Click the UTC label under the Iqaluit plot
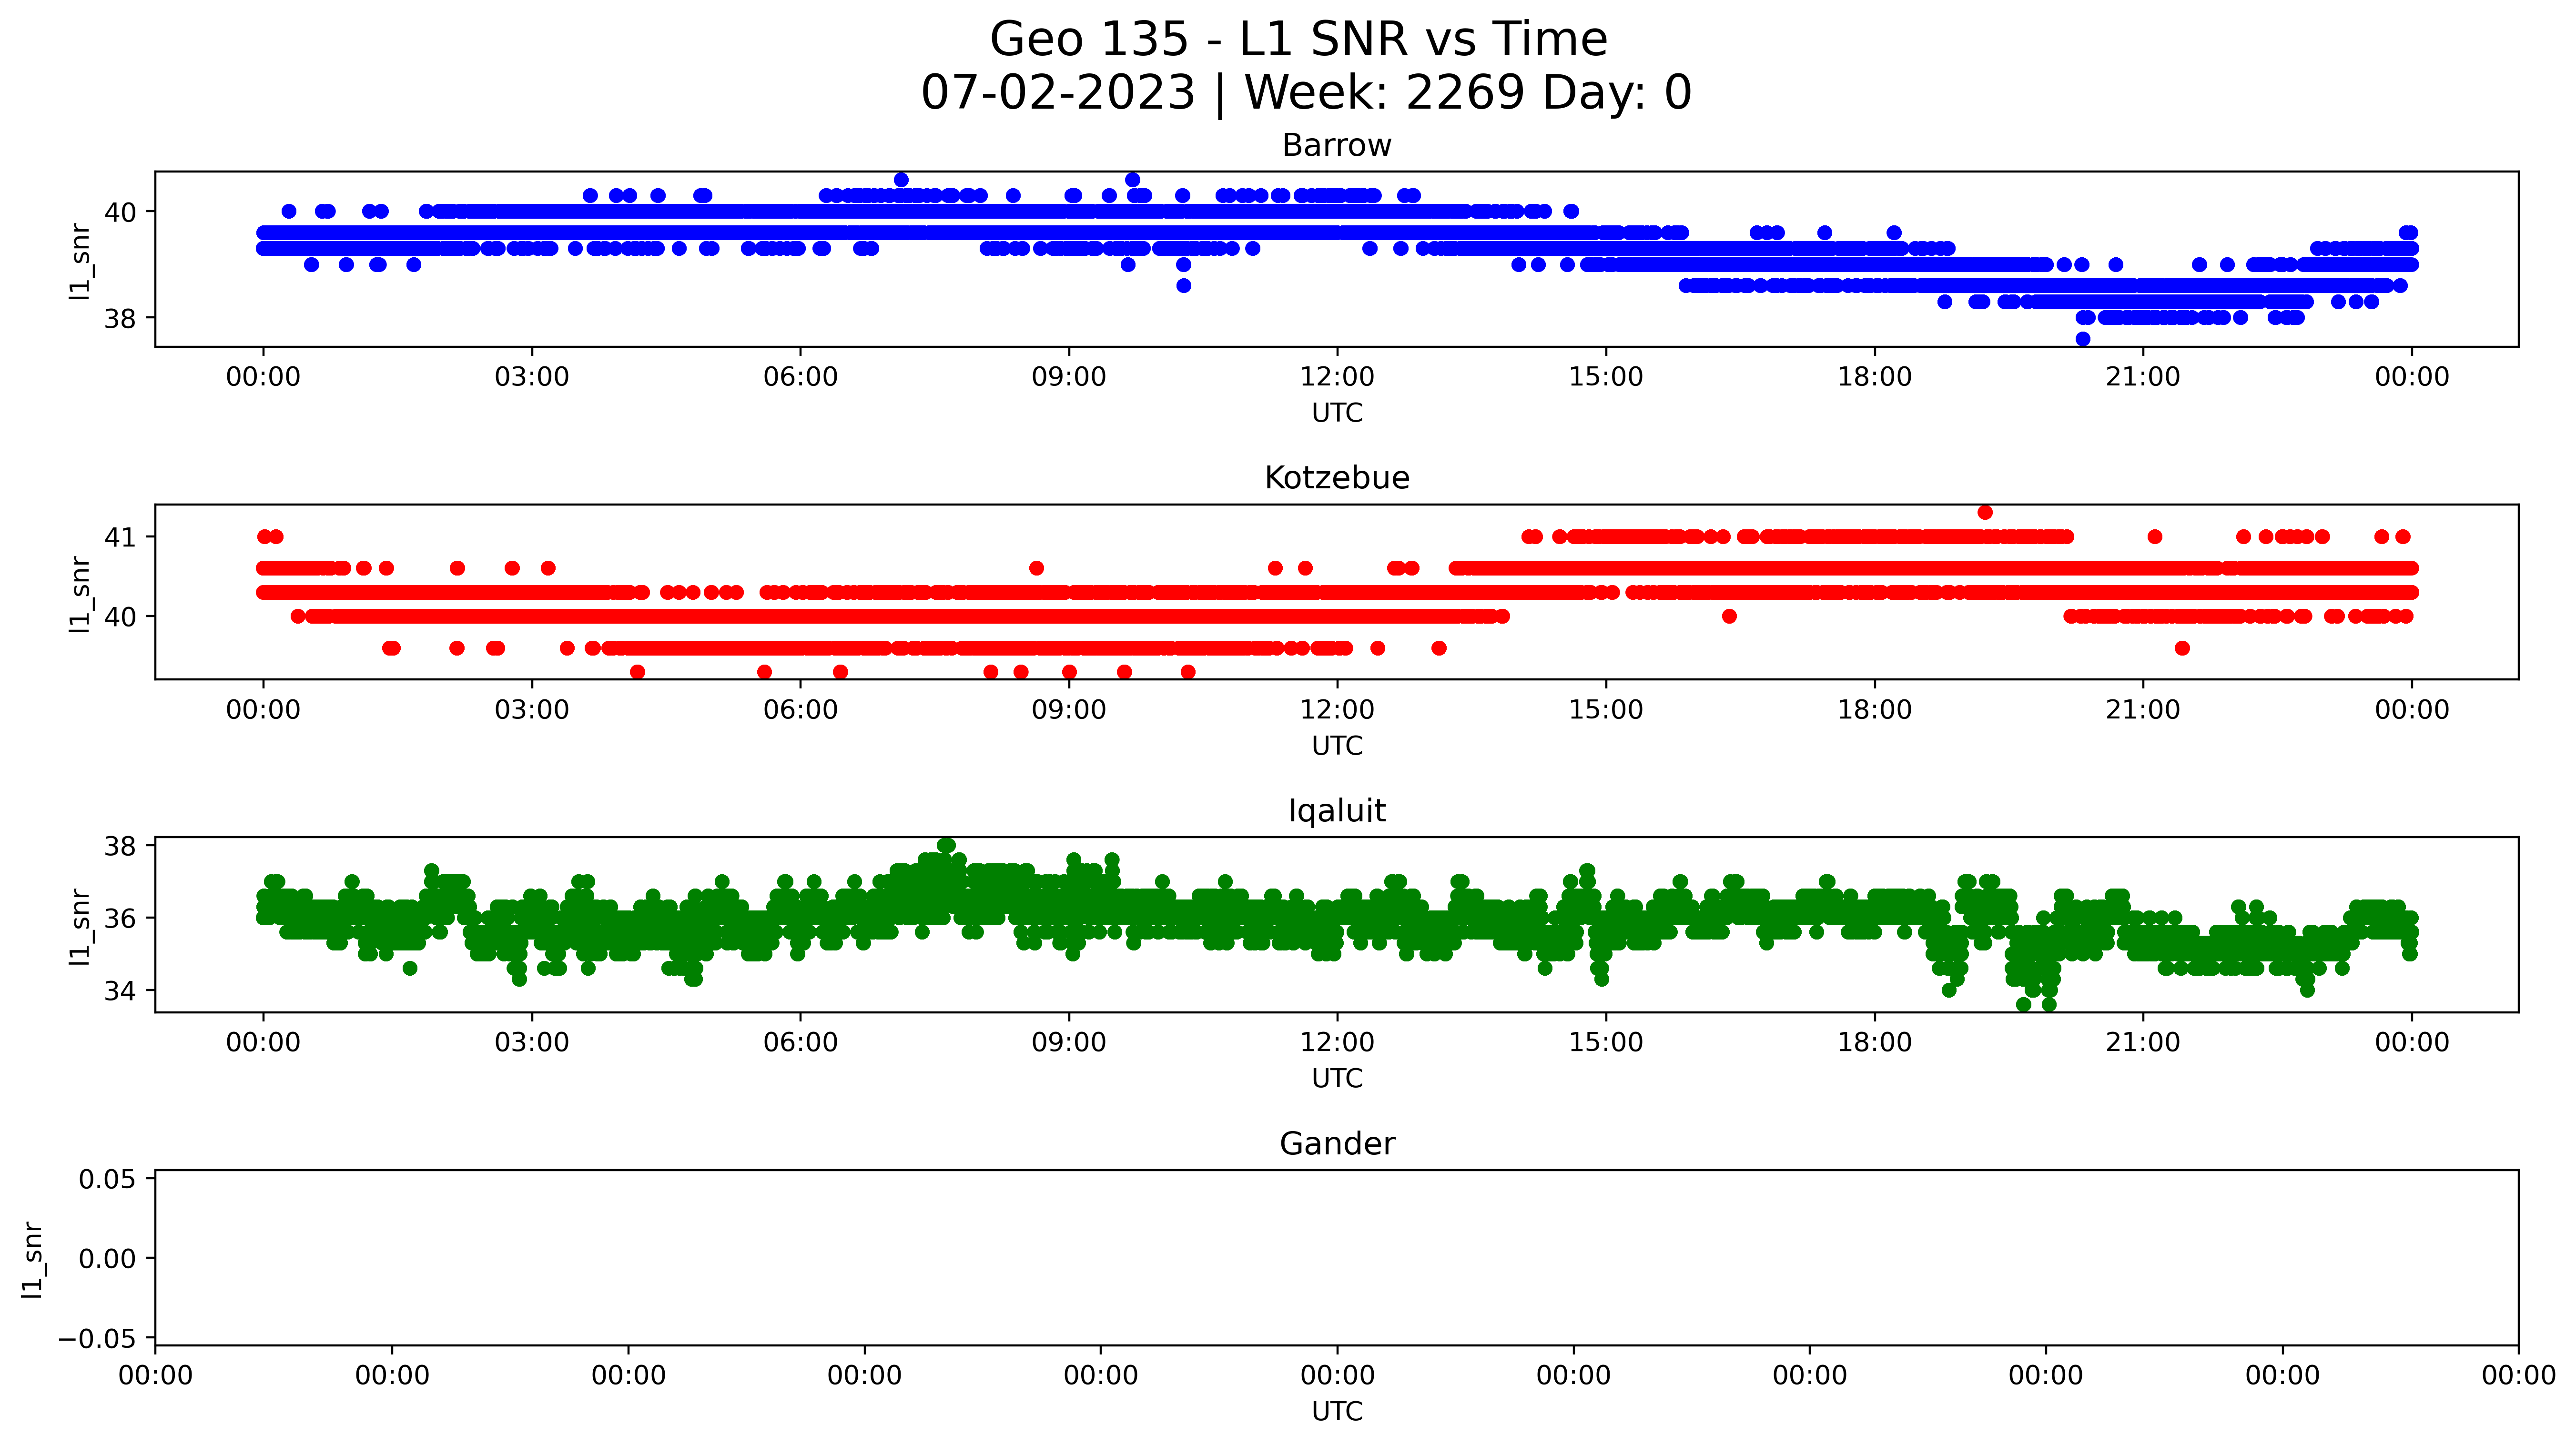2576x1445 pixels. click(x=1337, y=1079)
